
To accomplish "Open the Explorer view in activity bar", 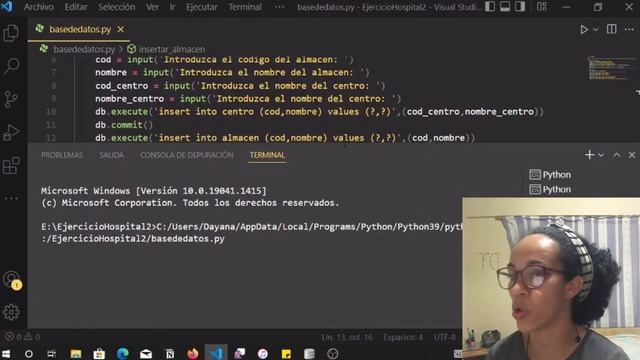I will tap(11, 33).
